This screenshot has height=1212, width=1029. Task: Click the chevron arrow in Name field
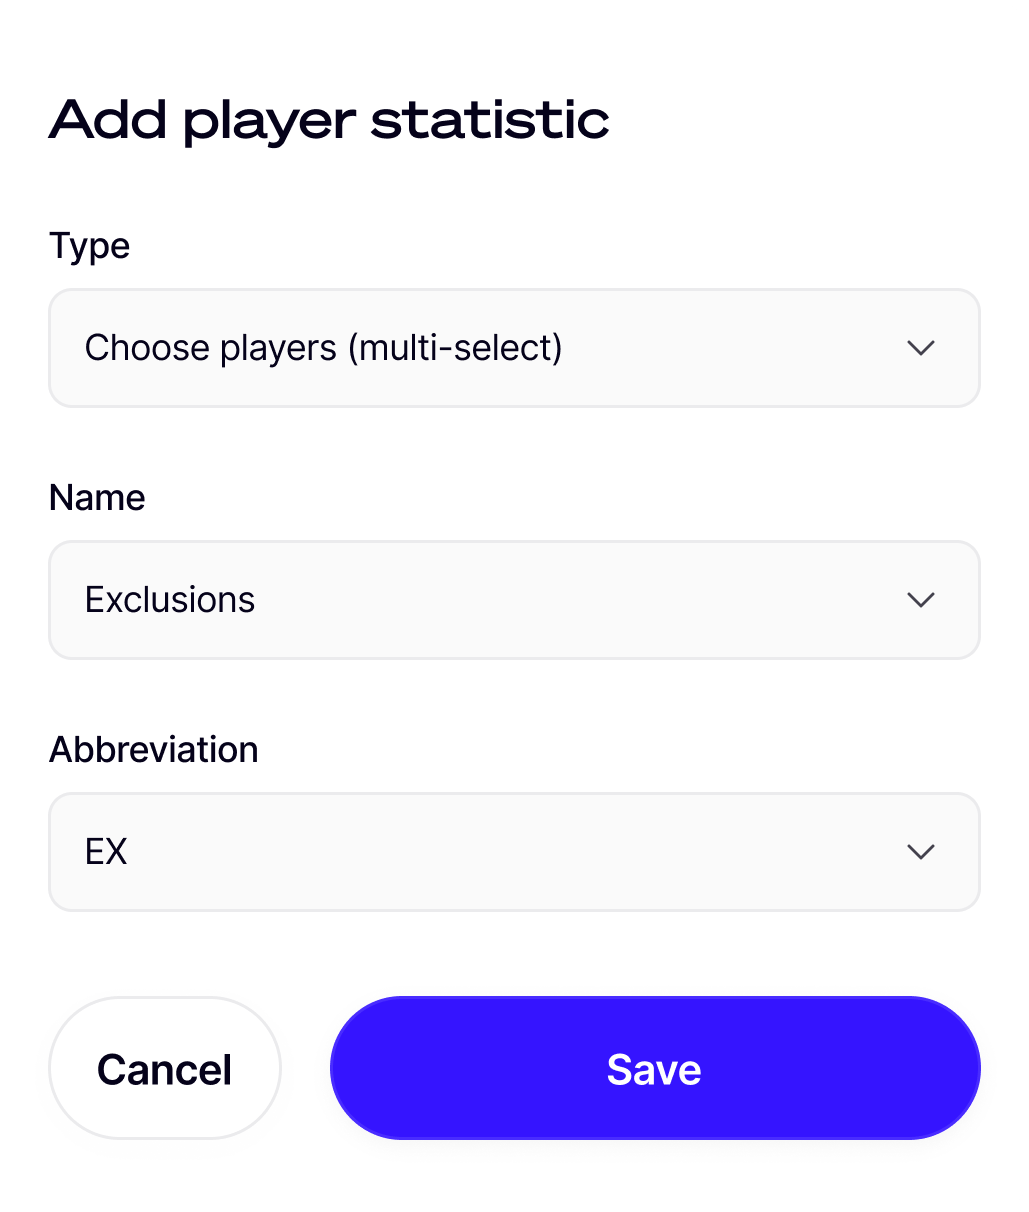pos(920,600)
